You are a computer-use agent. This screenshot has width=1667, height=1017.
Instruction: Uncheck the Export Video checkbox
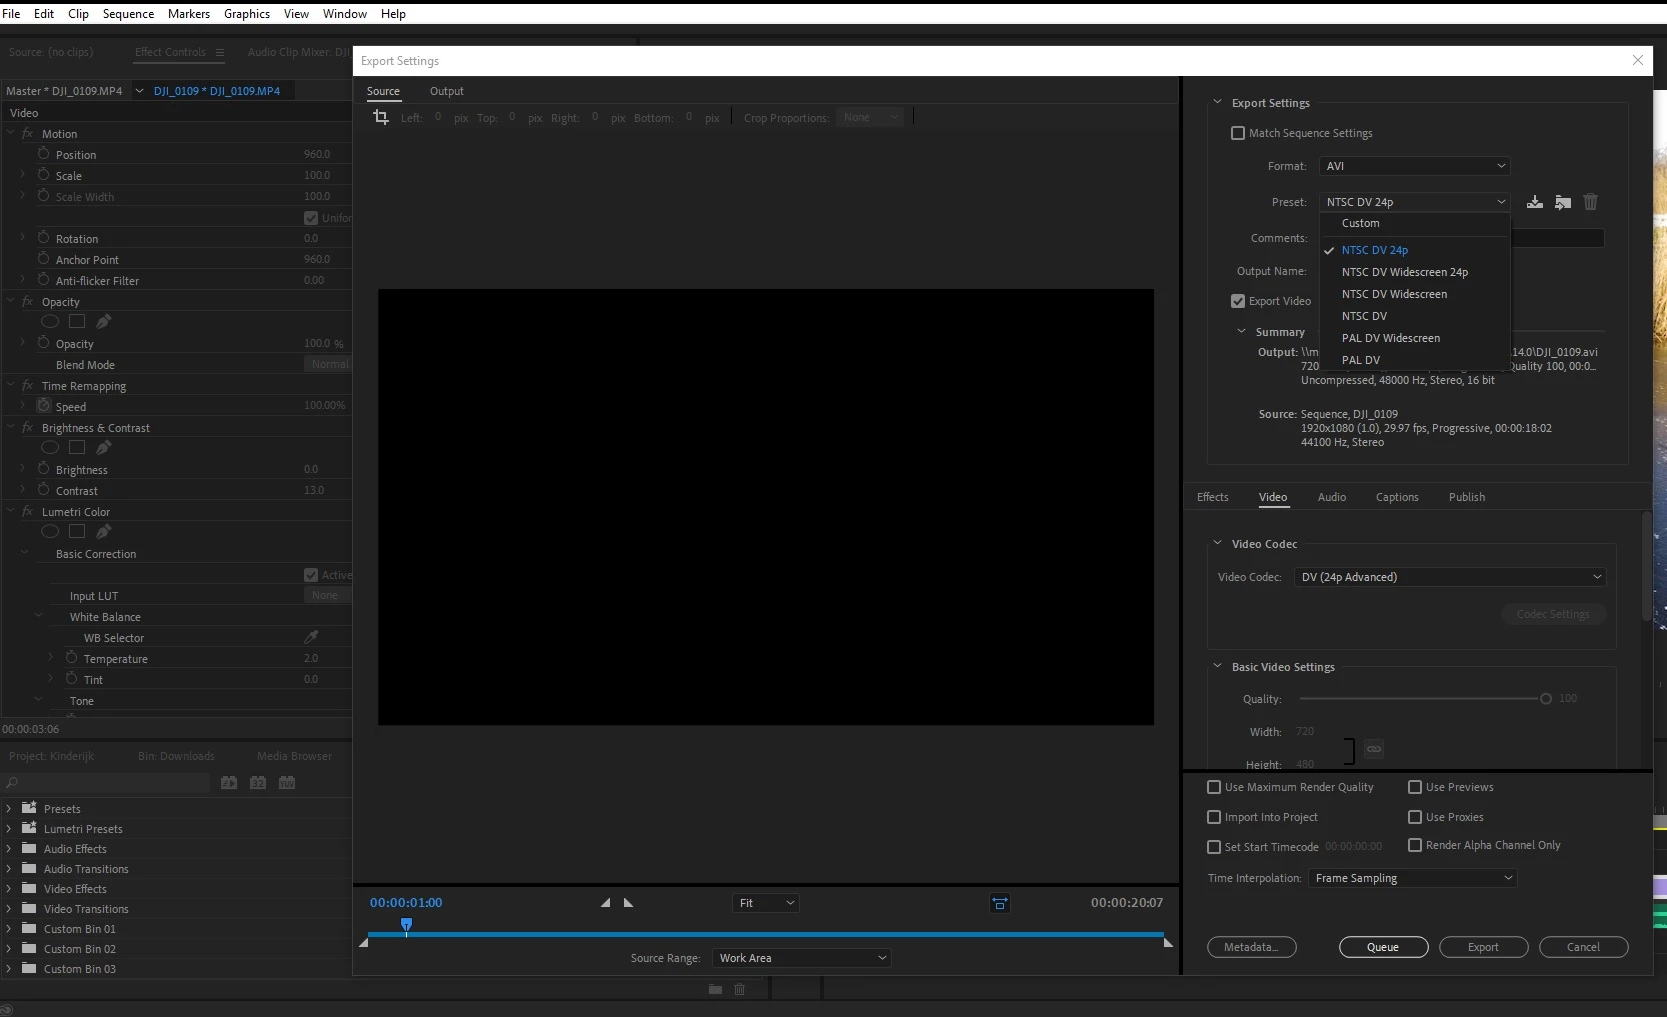pyautogui.click(x=1238, y=301)
